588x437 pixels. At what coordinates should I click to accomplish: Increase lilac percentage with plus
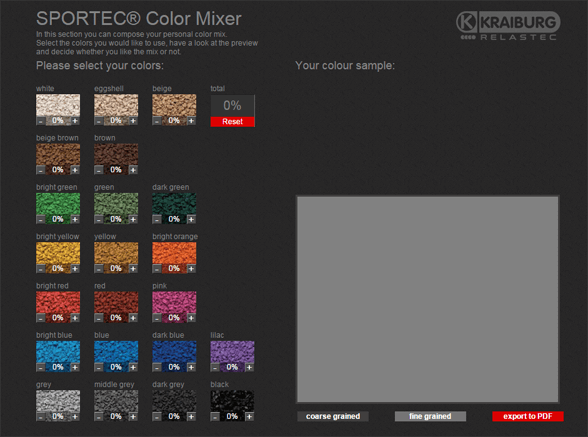tap(249, 367)
